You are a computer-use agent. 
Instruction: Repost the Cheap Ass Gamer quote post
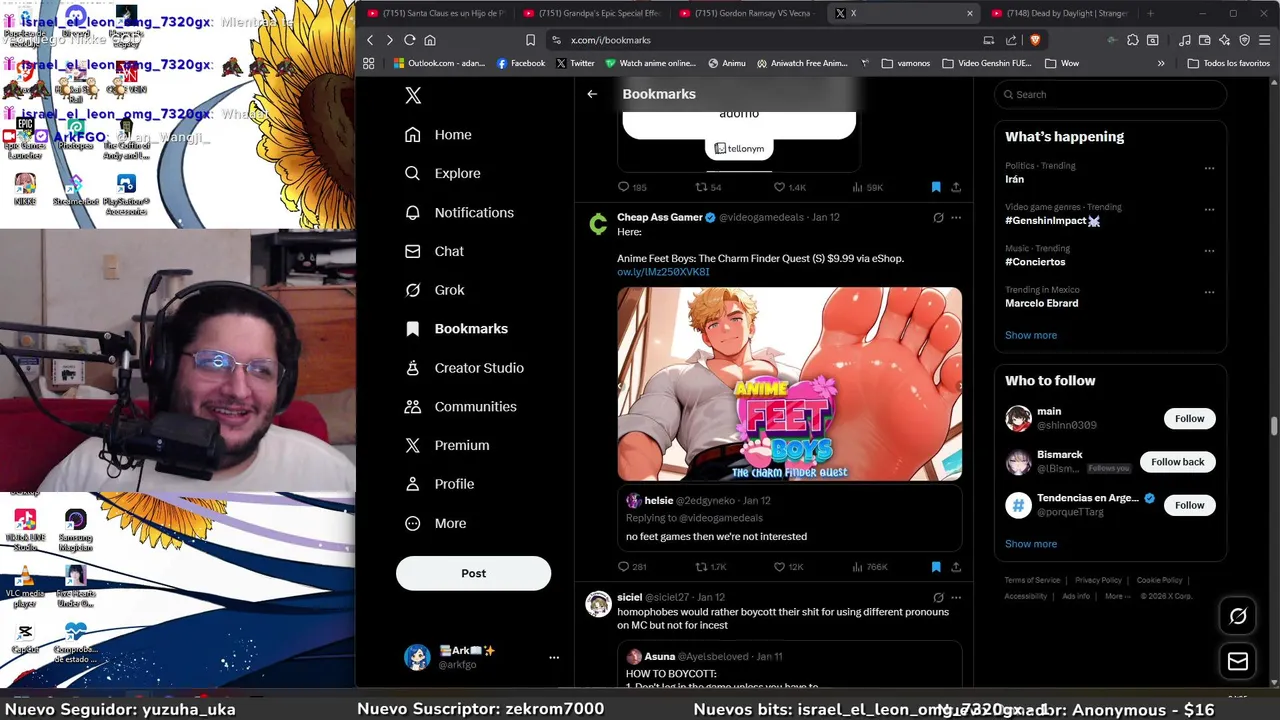(701, 567)
